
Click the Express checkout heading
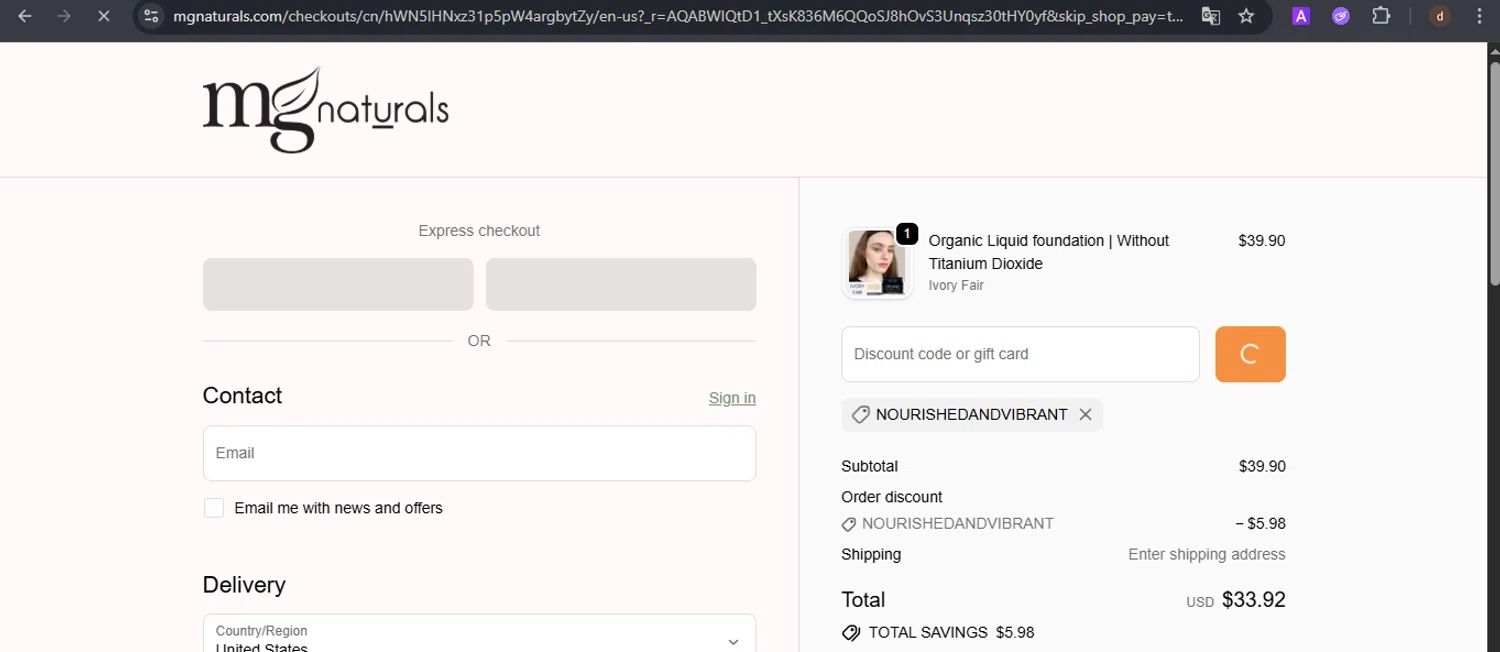[x=479, y=231]
